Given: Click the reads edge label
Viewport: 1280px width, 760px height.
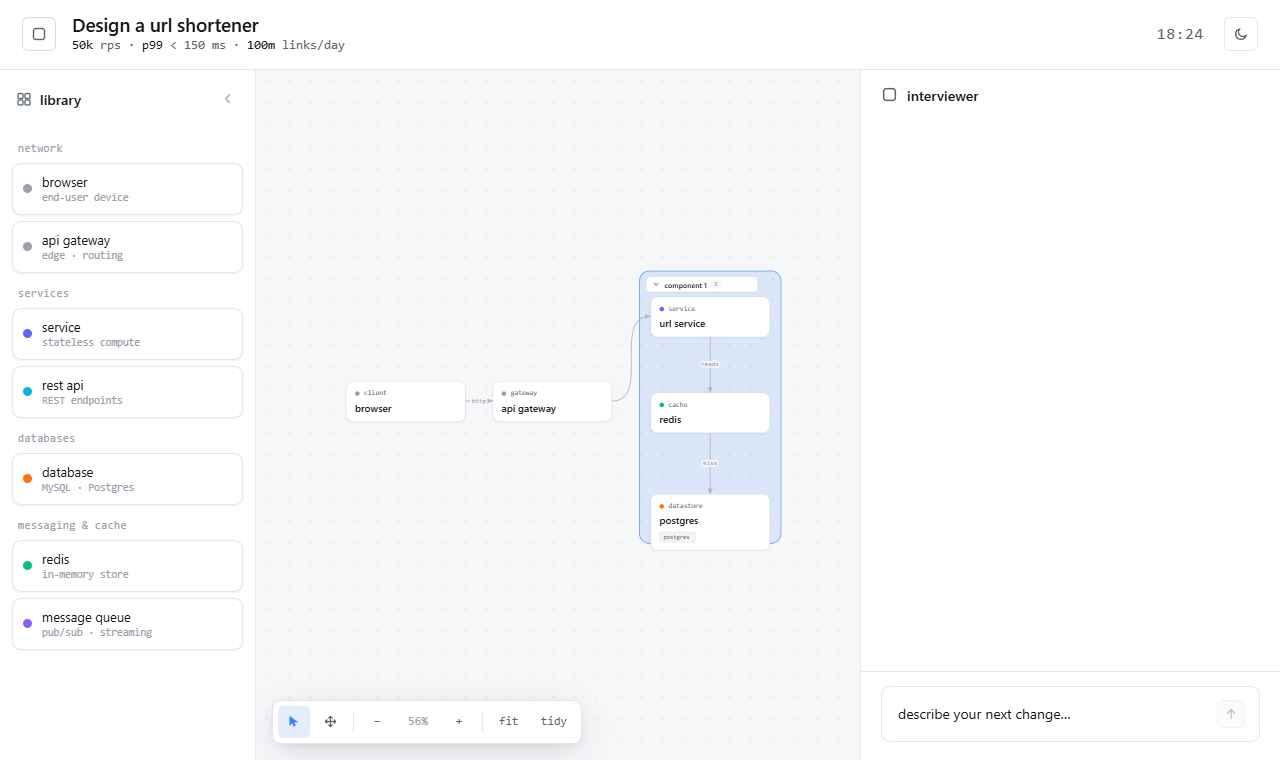Looking at the screenshot, I should 710,364.
